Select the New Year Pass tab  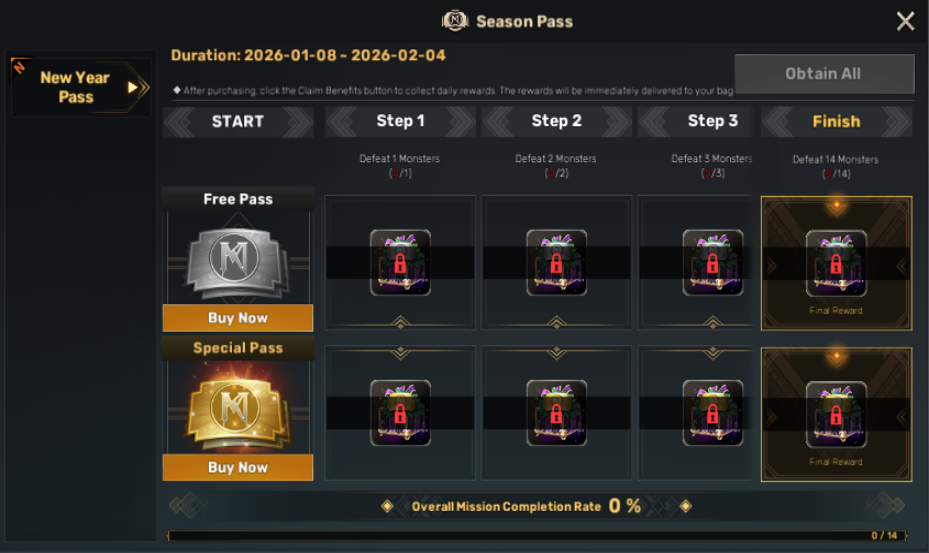tap(75, 87)
